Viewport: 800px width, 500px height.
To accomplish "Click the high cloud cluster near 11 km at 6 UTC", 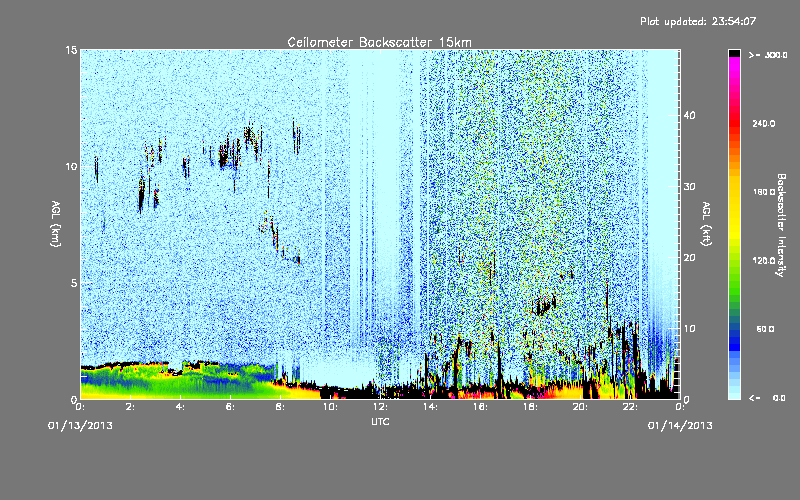I will click(x=230, y=152).
